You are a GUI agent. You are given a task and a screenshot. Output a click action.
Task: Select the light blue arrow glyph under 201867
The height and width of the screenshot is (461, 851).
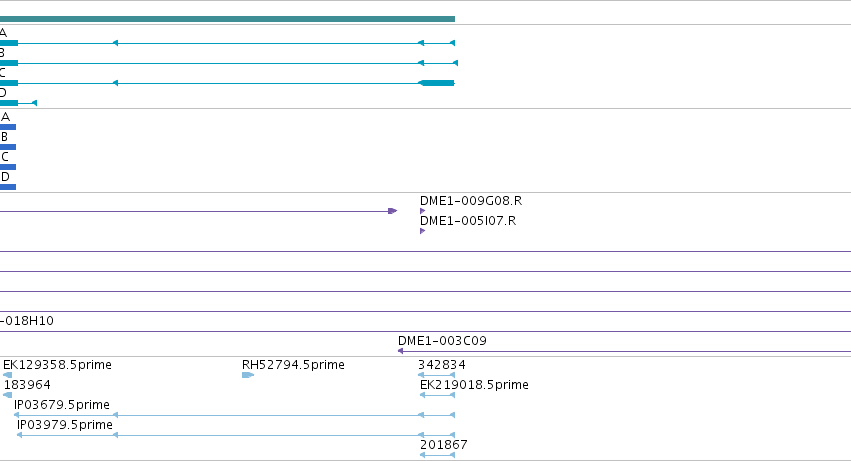(x=437, y=455)
